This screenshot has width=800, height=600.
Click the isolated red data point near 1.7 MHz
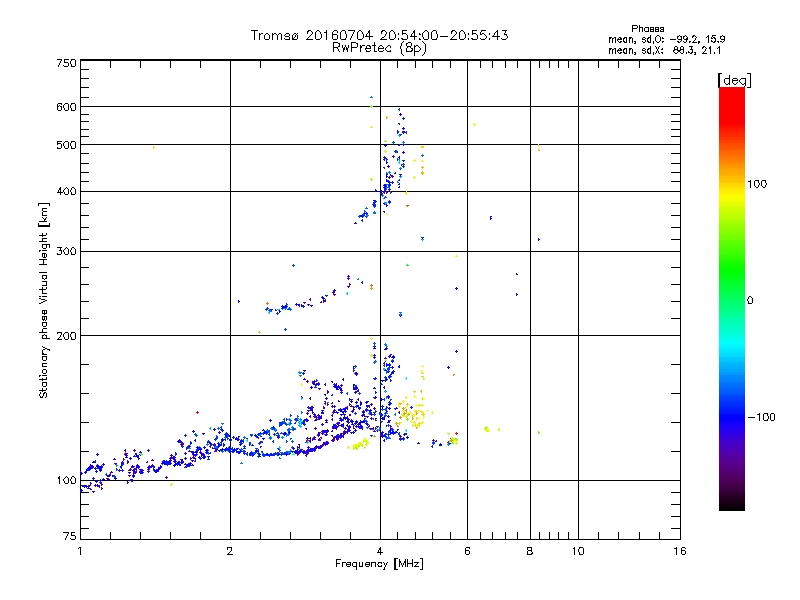197,412
